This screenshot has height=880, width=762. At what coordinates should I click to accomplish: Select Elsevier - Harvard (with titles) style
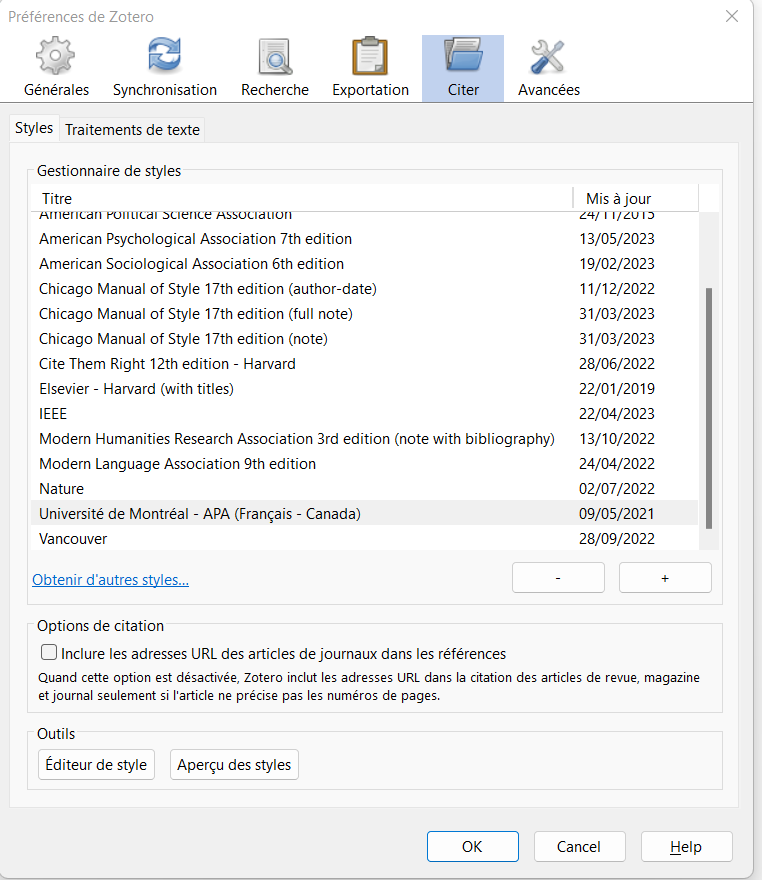click(365, 389)
